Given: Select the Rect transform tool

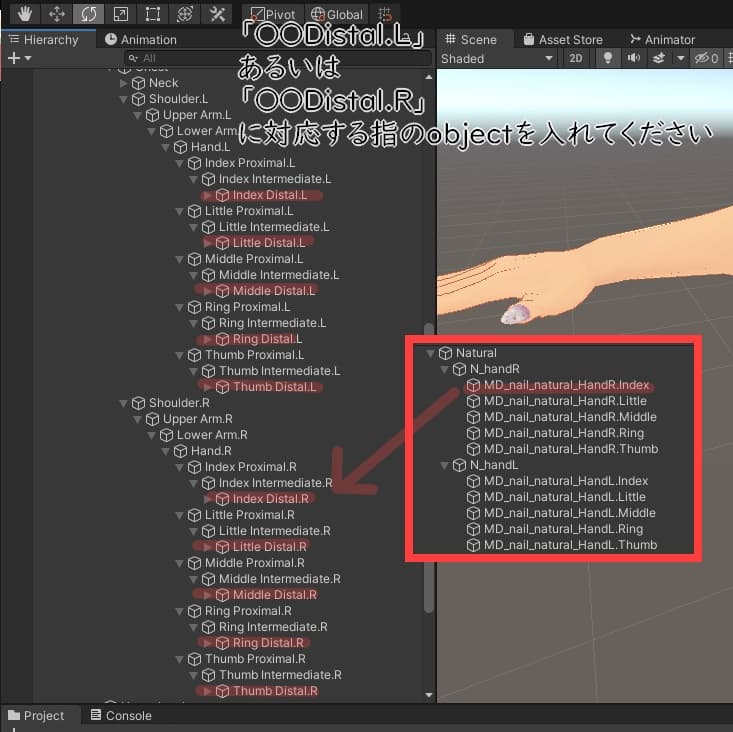Looking at the screenshot, I should 152,14.
